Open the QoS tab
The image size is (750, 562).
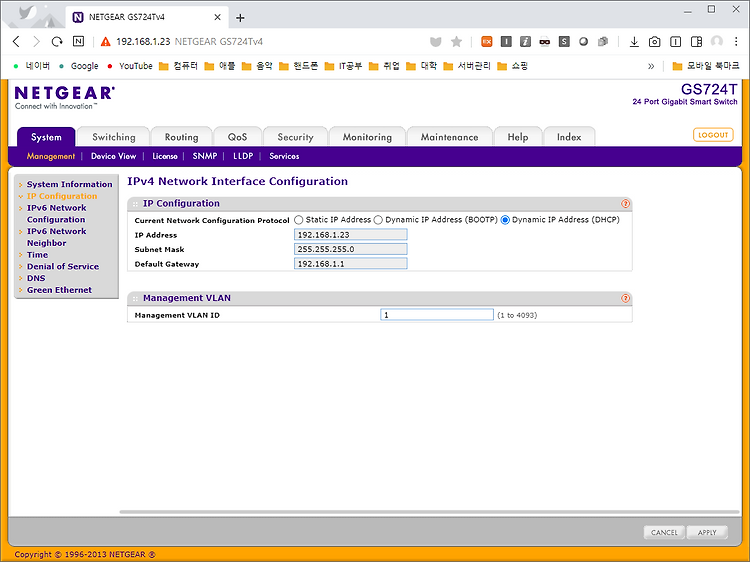coord(238,137)
